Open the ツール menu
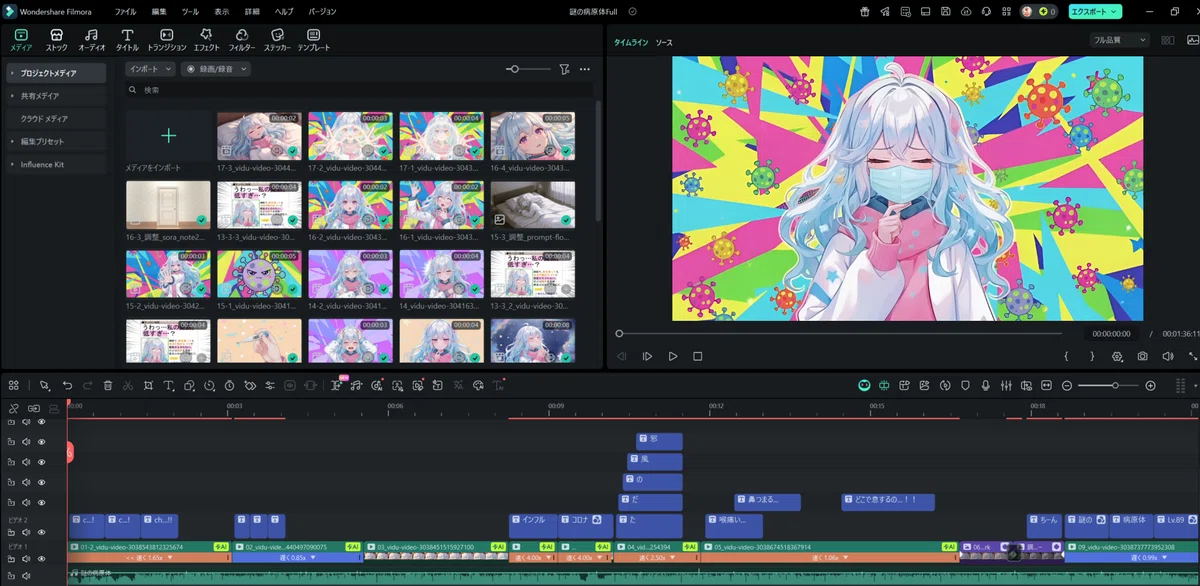1200x586 pixels. click(190, 11)
